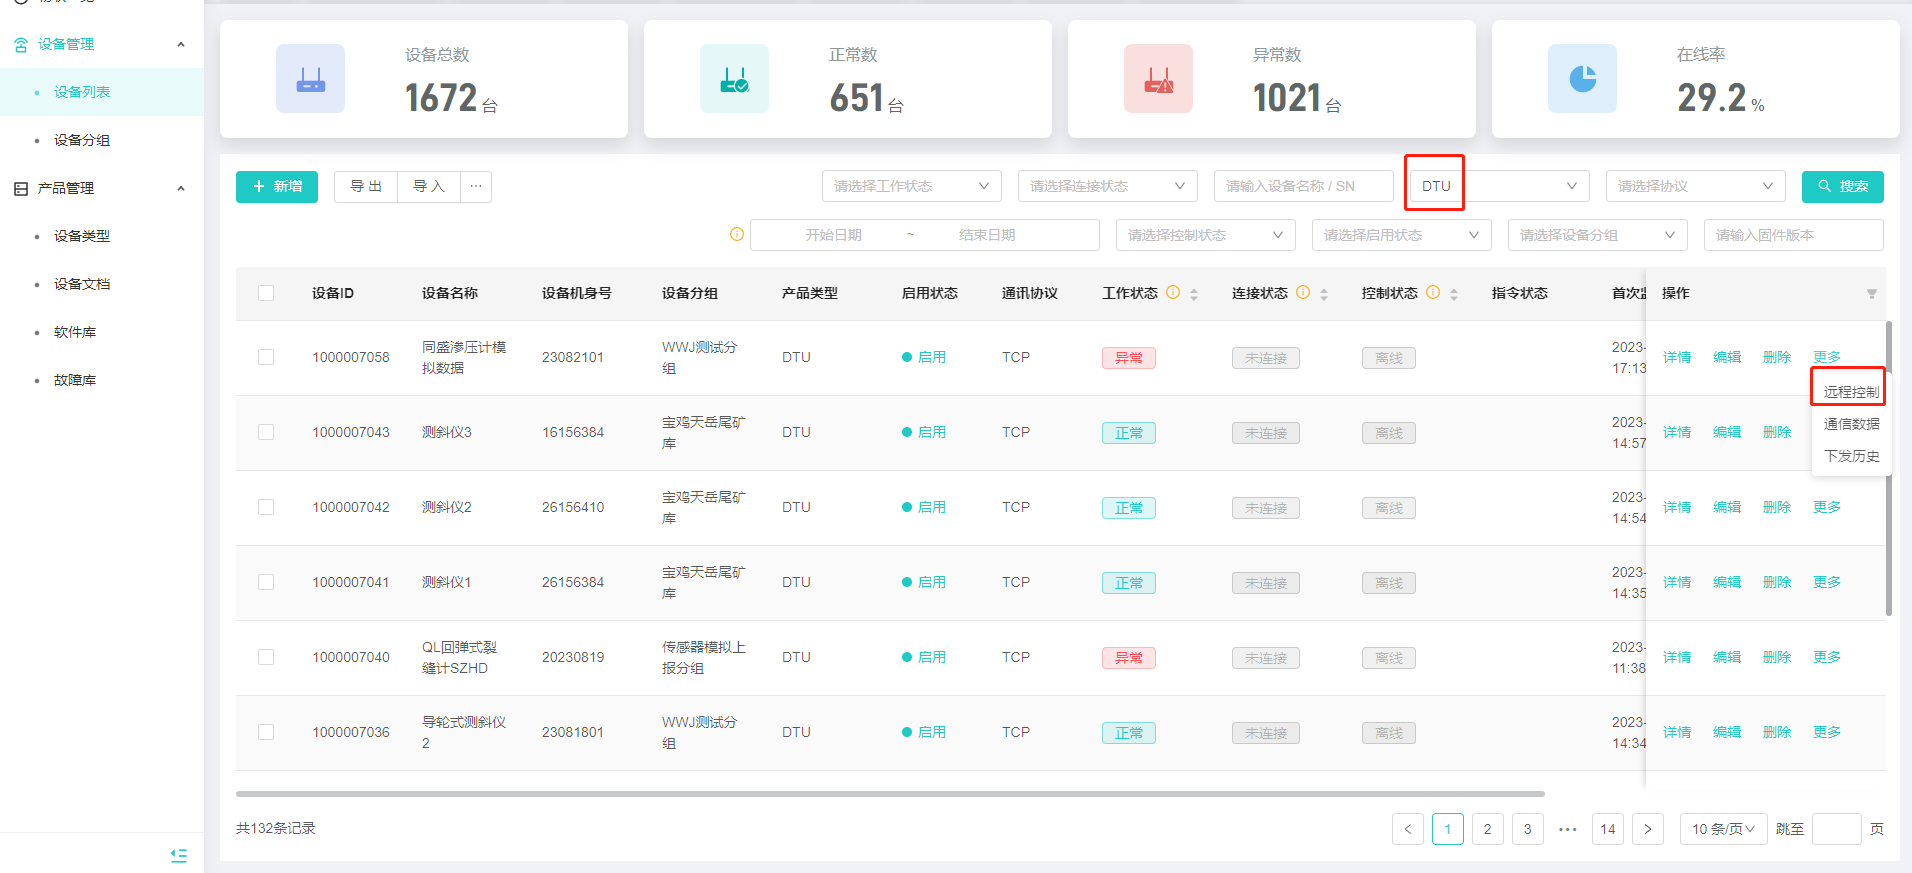Viewport: 1912px width, 873px height.
Task: Collapse sidebar using bottom fold icon
Action: click(179, 855)
